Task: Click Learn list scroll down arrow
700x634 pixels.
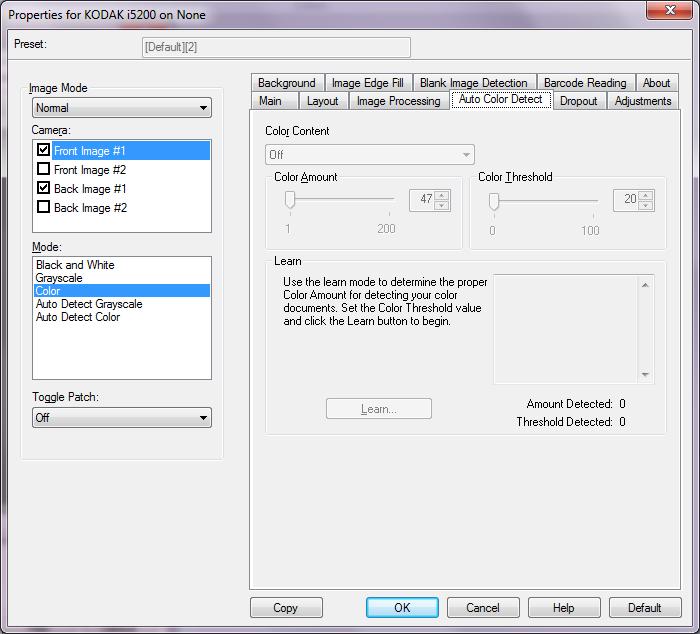Action: point(645,374)
